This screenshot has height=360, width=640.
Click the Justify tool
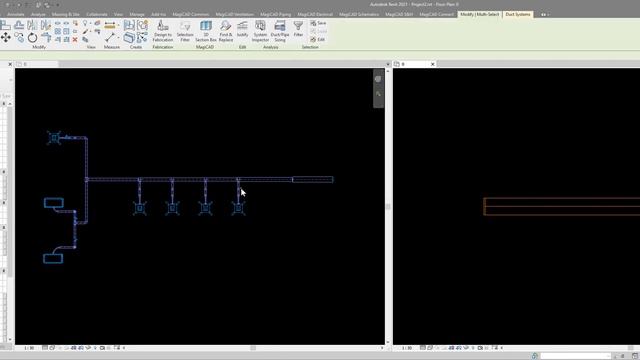[x=242, y=29]
